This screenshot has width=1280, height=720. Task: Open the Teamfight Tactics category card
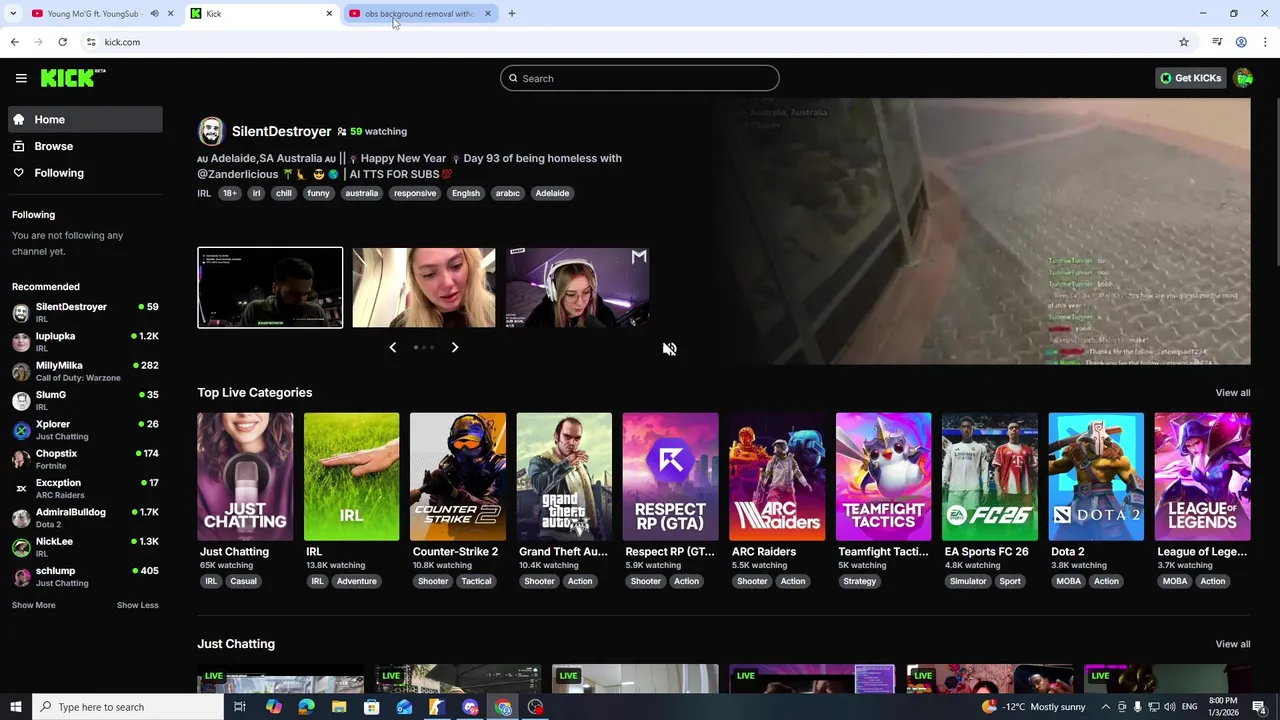(x=883, y=477)
